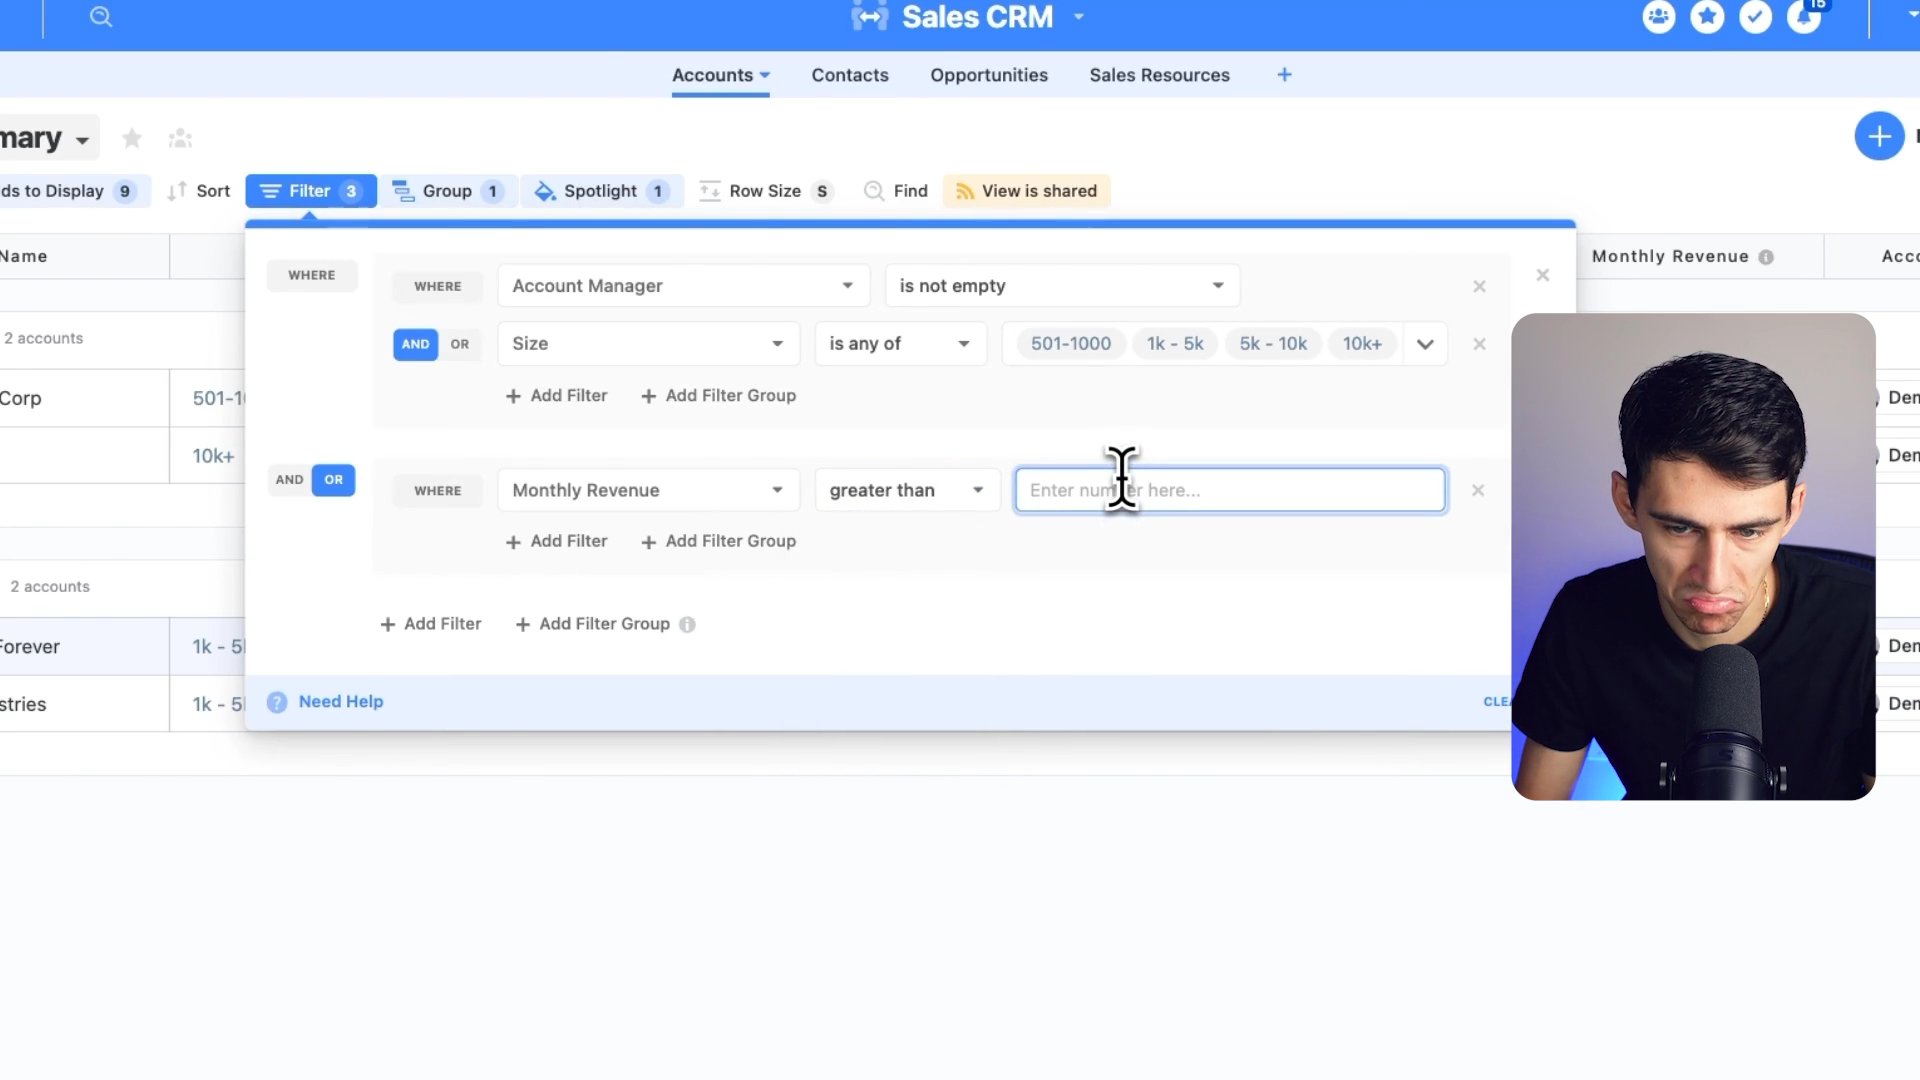
Task: Open the view collaborators people icon
Action: [x=180, y=138]
